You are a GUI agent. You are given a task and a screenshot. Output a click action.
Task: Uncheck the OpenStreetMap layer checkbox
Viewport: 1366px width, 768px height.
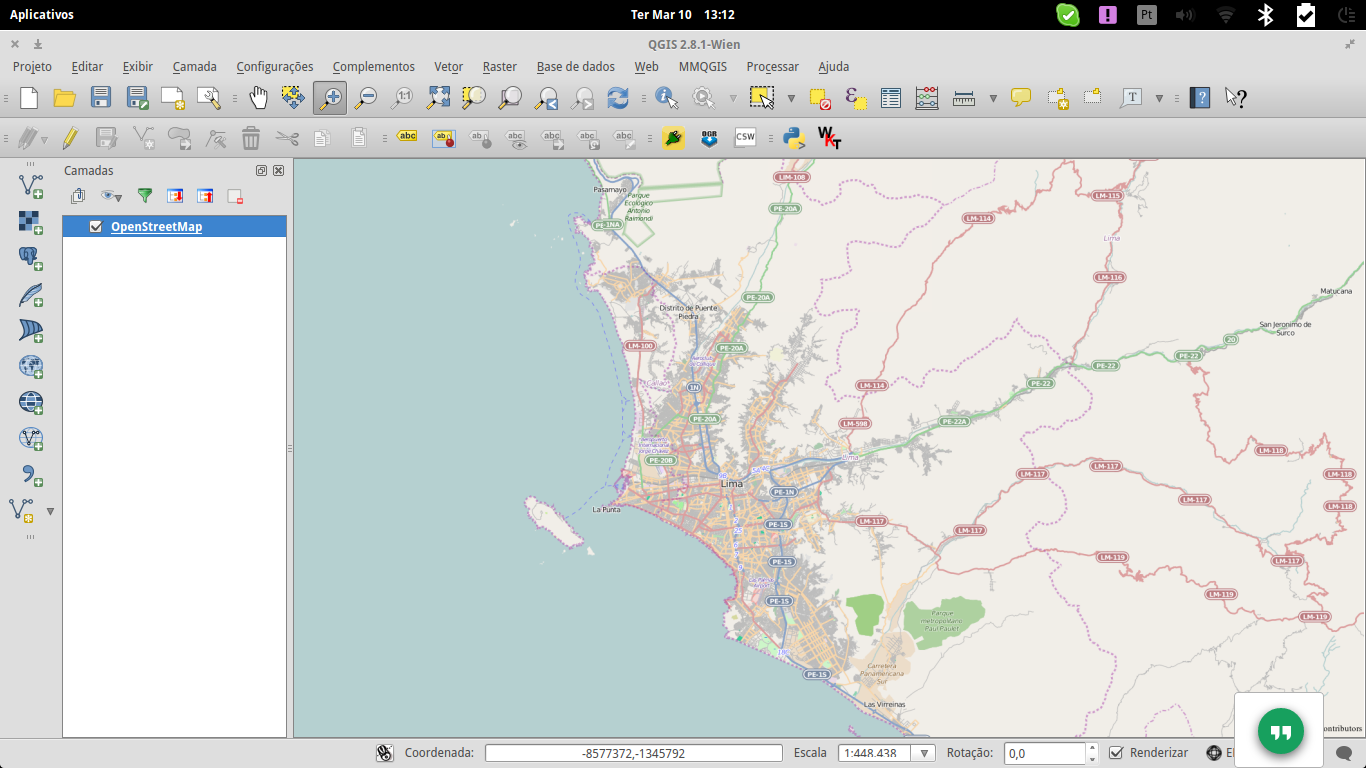[x=96, y=226]
